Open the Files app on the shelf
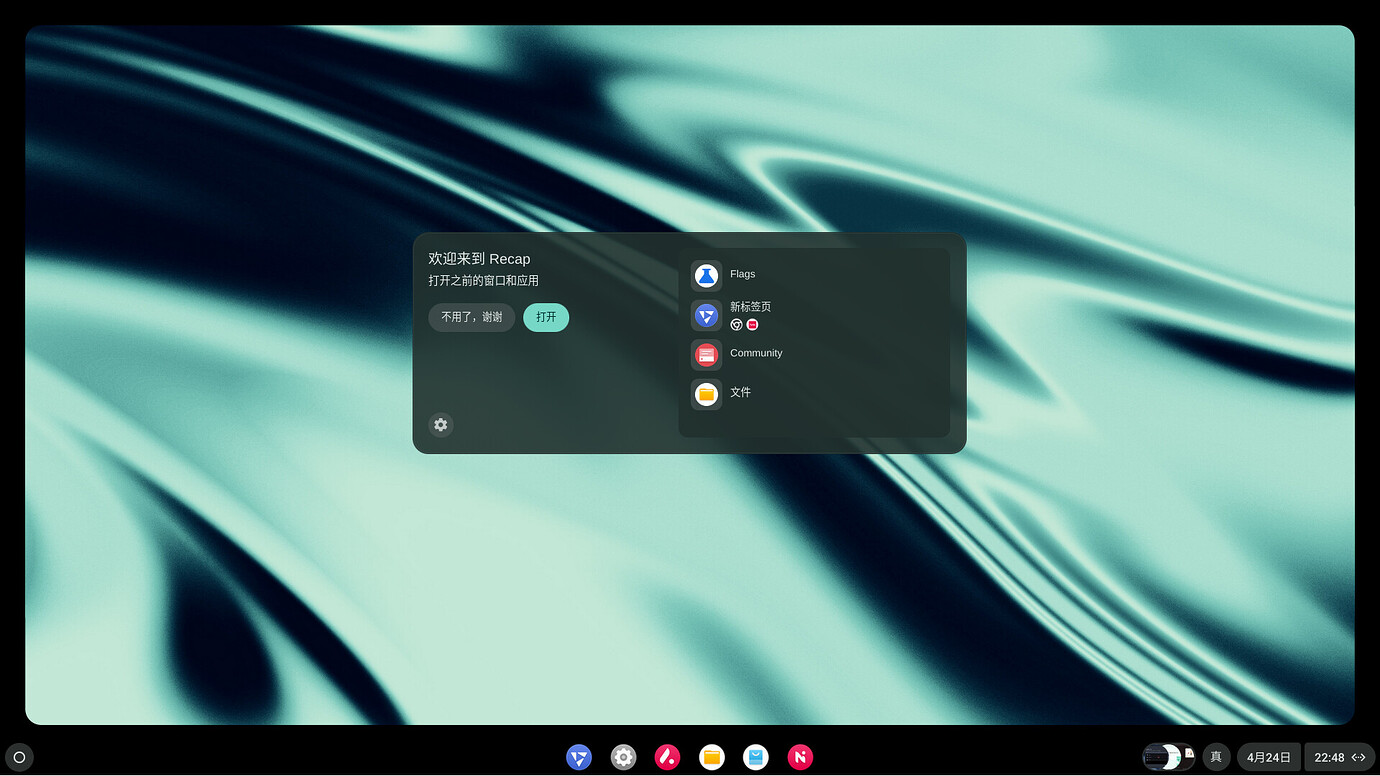Screen dimensions: 1380x776 (711, 757)
